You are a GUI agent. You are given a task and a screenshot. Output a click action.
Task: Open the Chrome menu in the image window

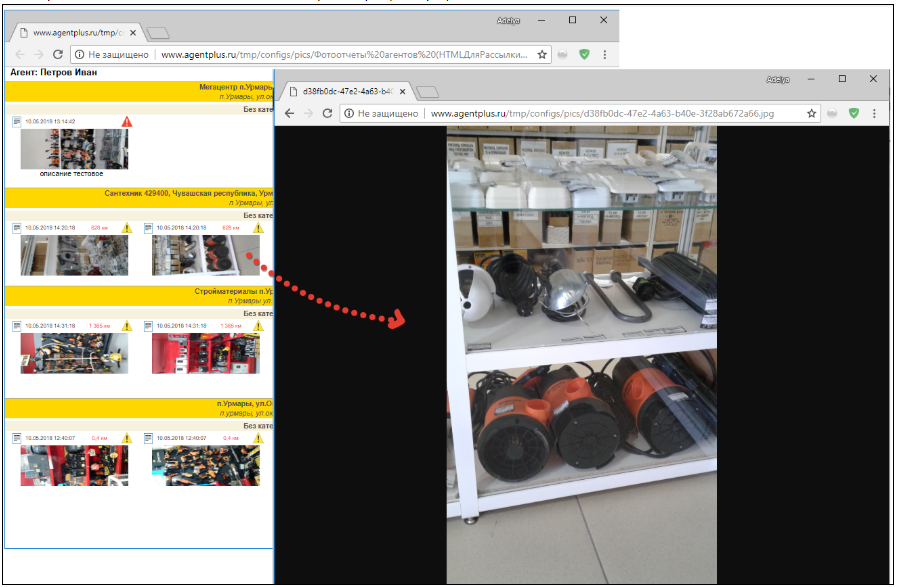click(x=874, y=114)
